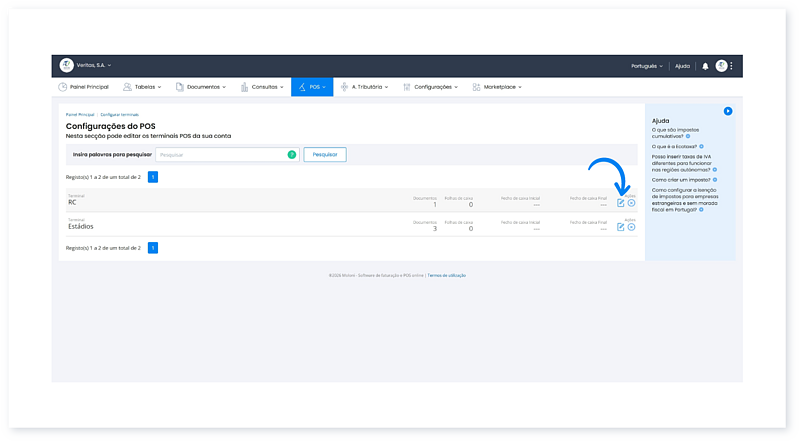
Task: Click the delete icon for the RC terminal
Action: tap(631, 203)
